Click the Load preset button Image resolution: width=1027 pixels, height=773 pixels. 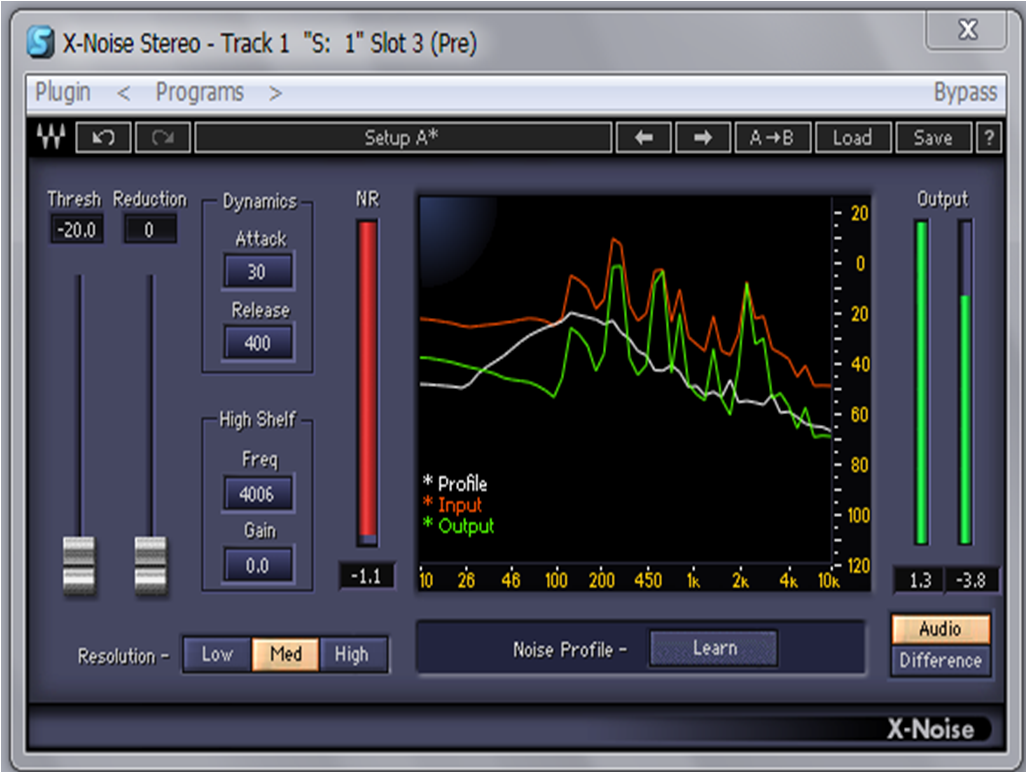coord(853,138)
